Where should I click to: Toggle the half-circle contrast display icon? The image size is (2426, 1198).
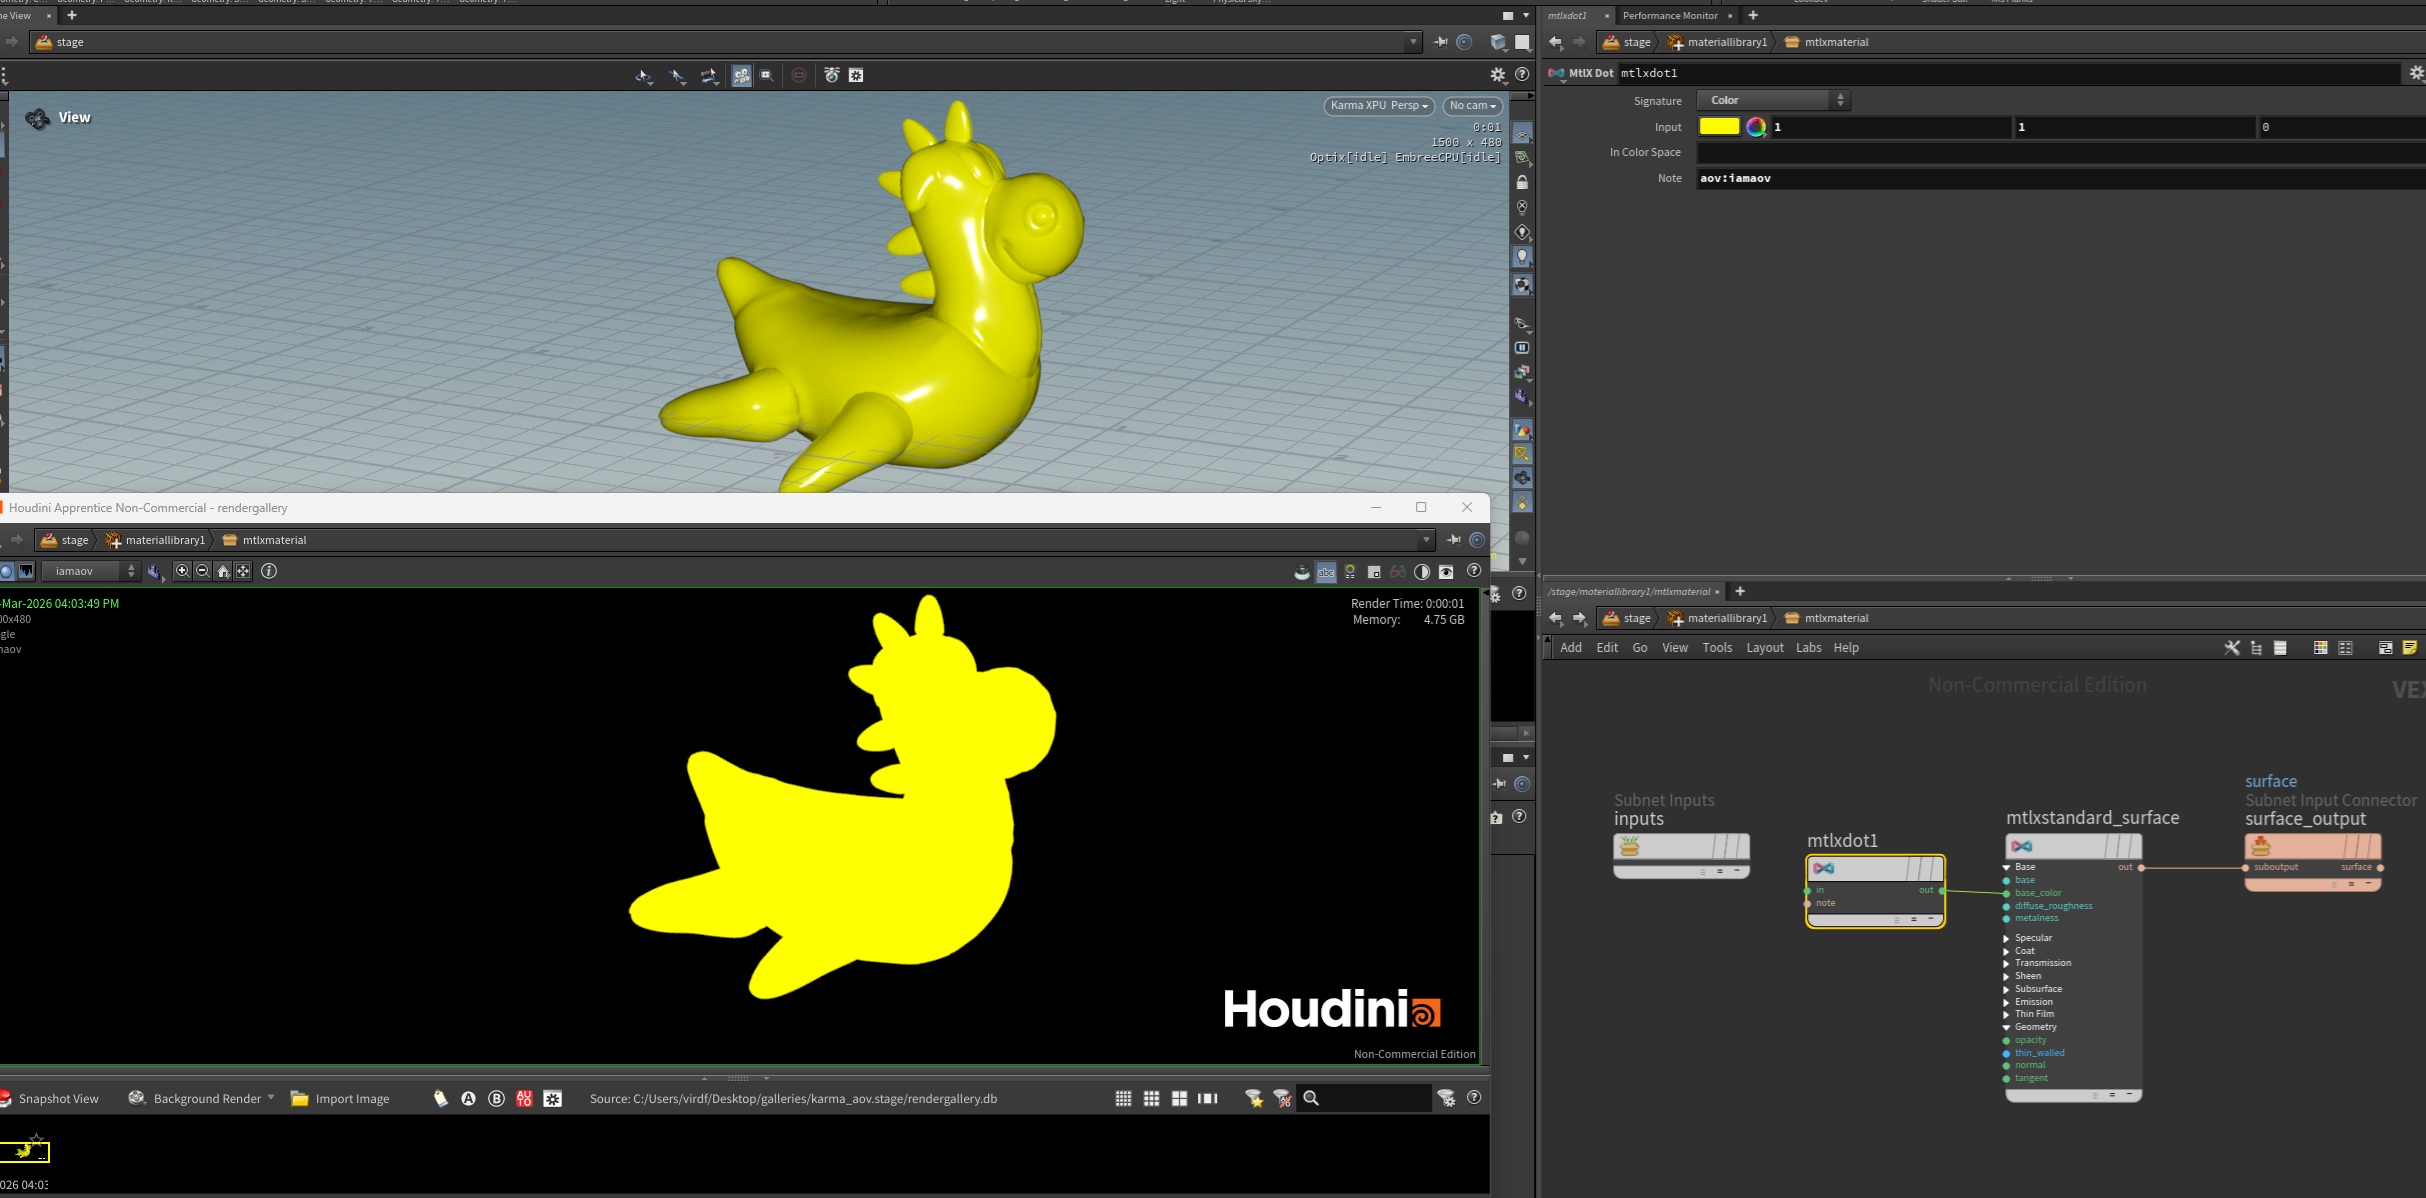click(x=1421, y=572)
